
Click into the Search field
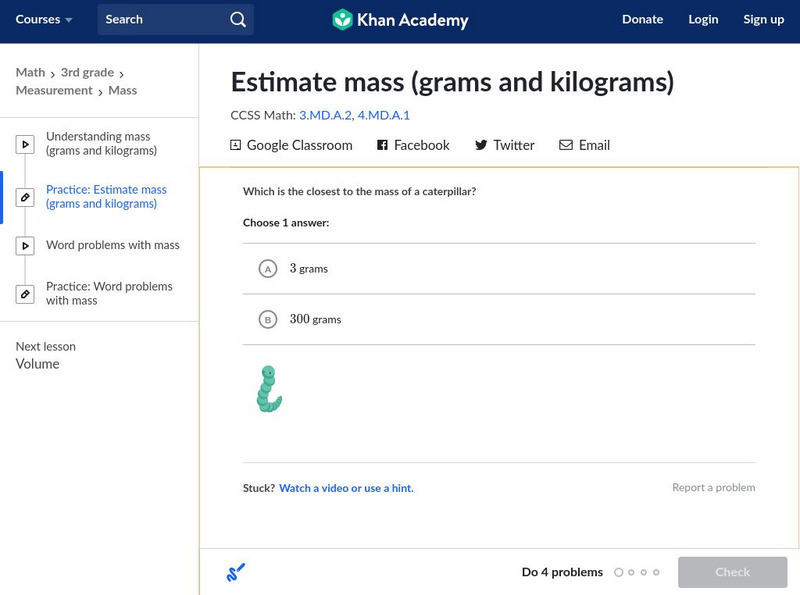(160, 20)
